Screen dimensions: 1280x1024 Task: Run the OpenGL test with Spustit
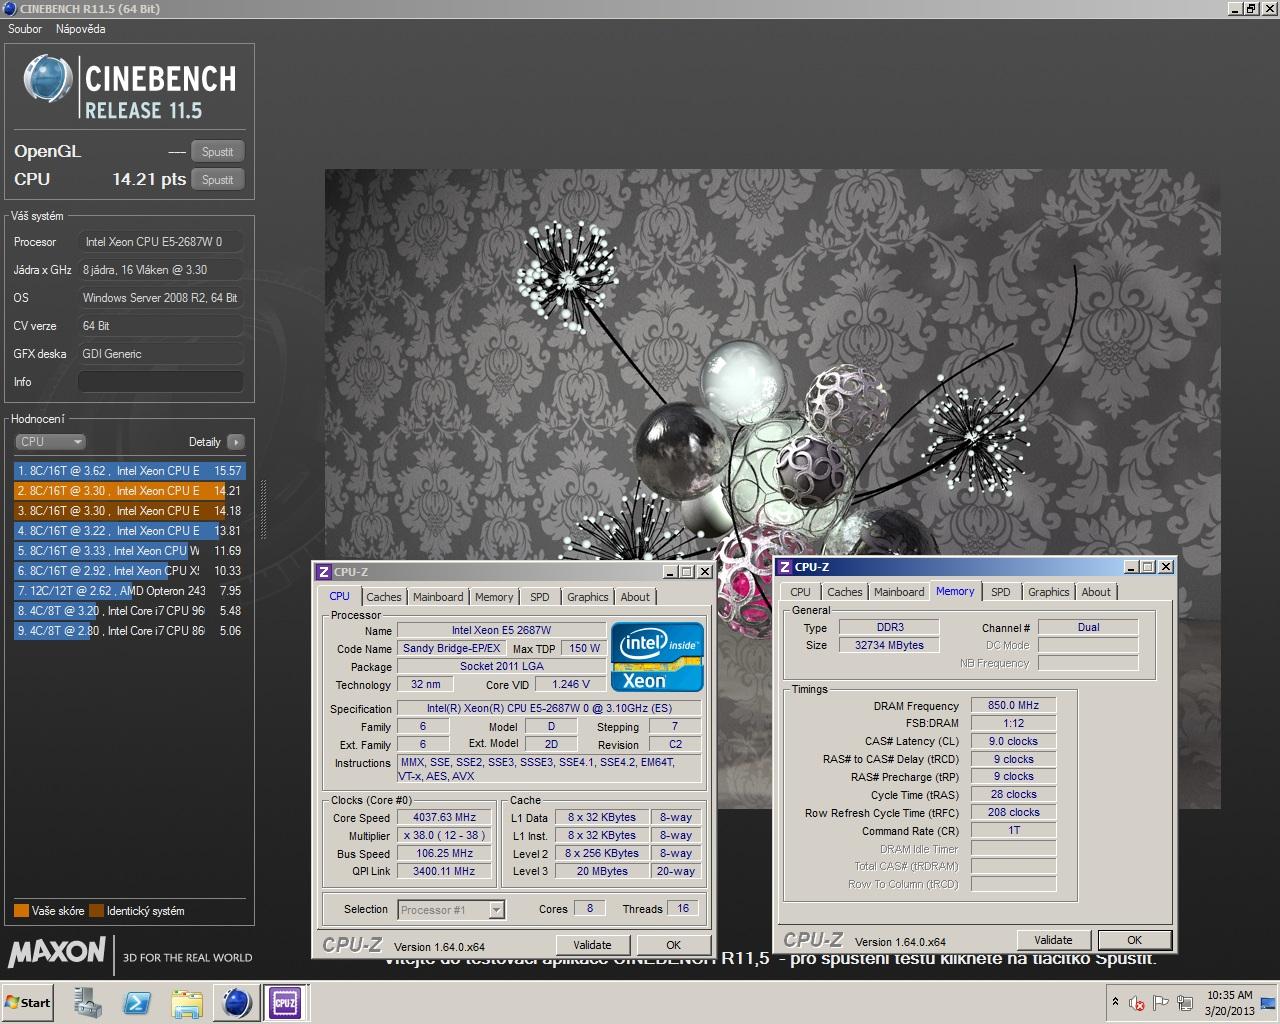217,152
